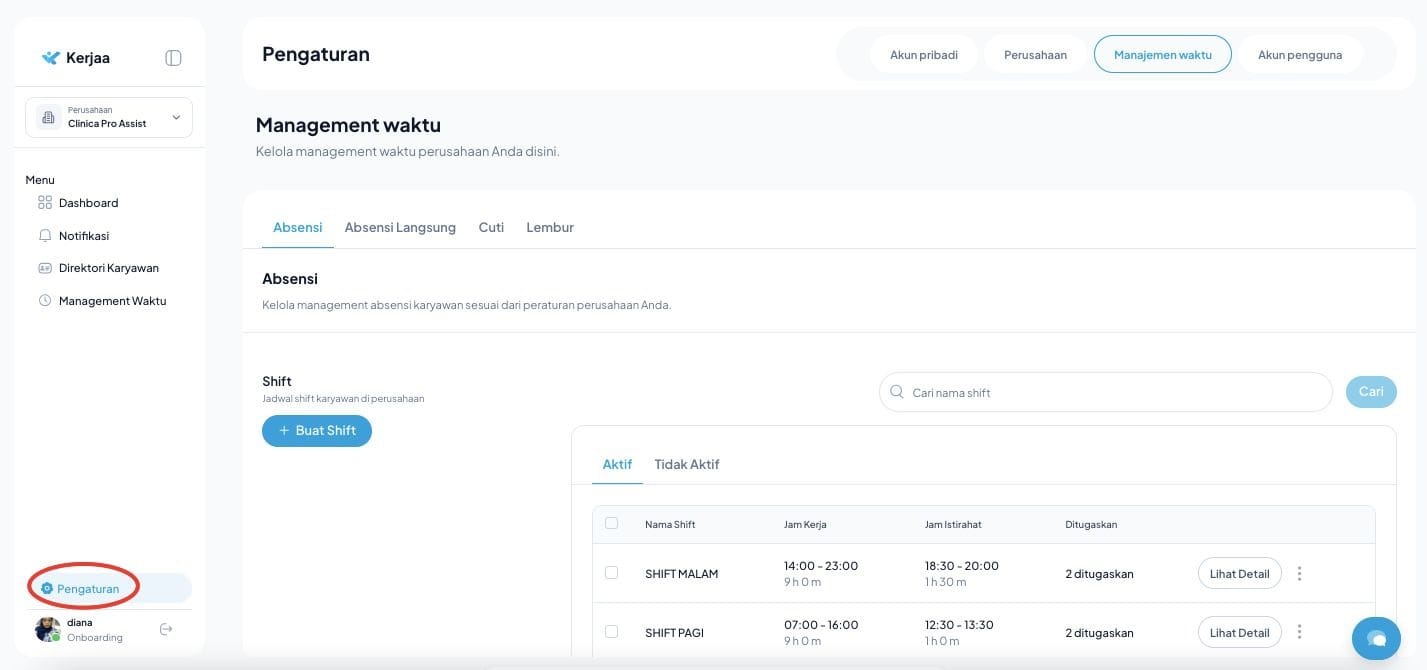Open the Dashboard grid icon

pyautogui.click(x=45, y=203)
